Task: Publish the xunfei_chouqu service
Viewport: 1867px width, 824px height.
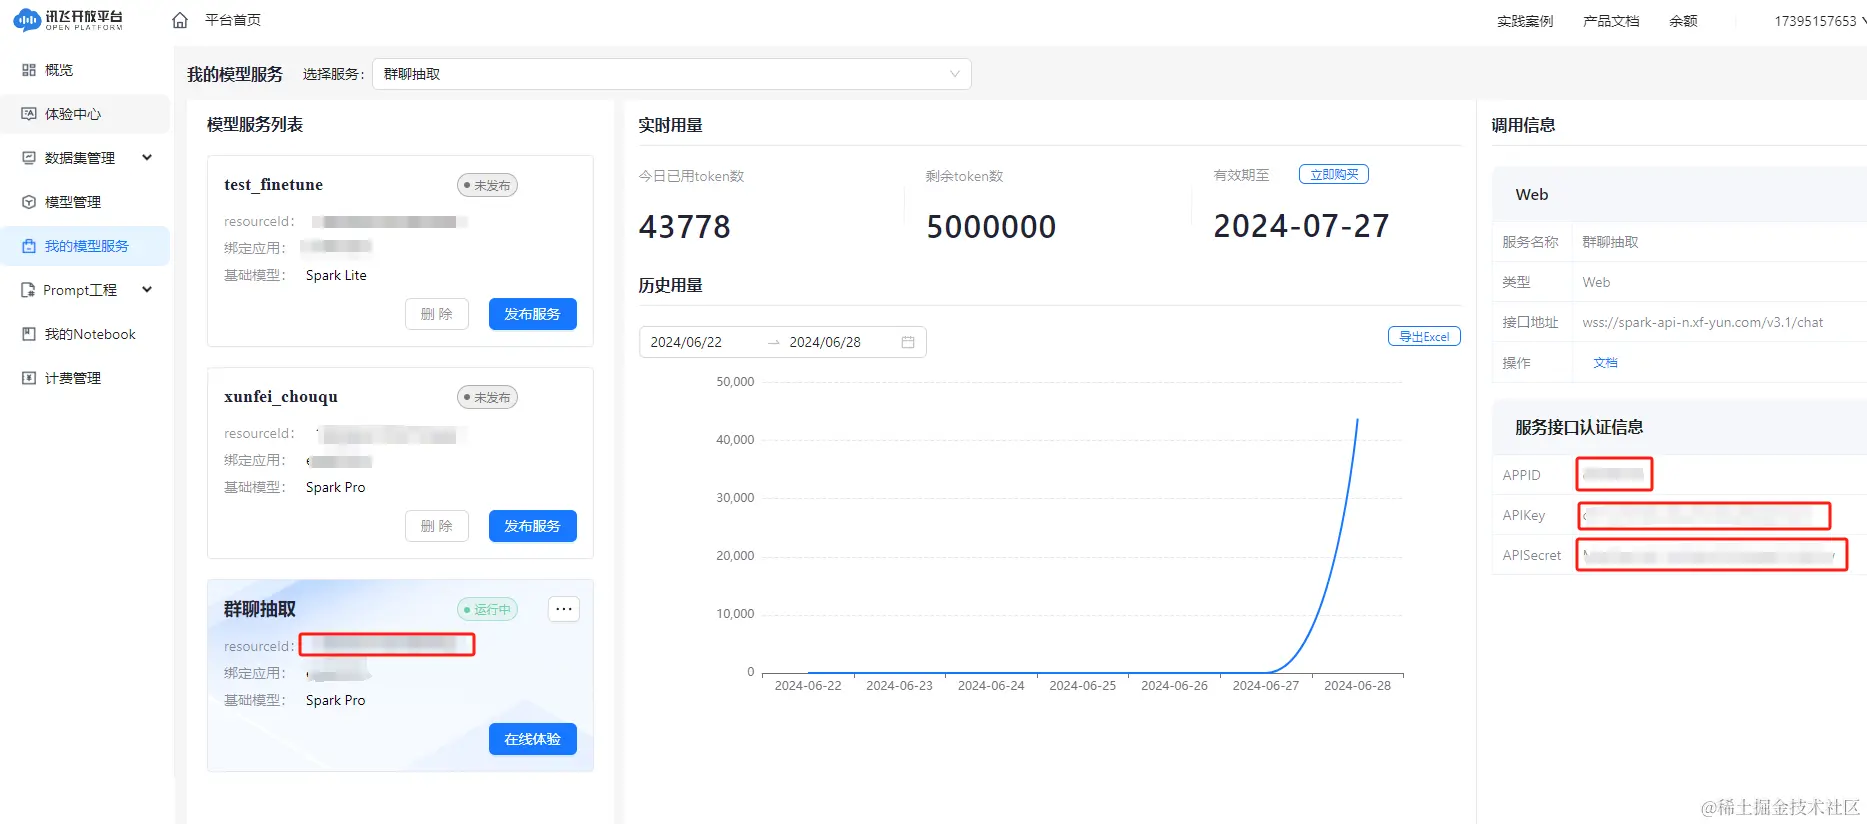Action: click(533, 526)
